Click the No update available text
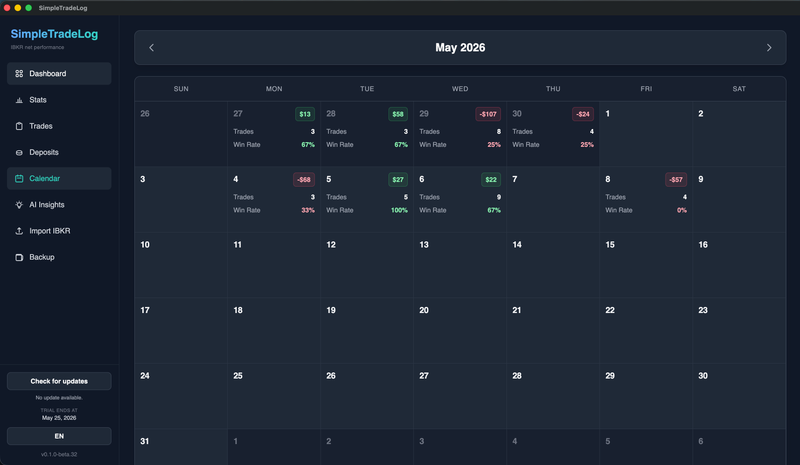The image size is (800, 465). pyautogui.click(x=59, y=398)
